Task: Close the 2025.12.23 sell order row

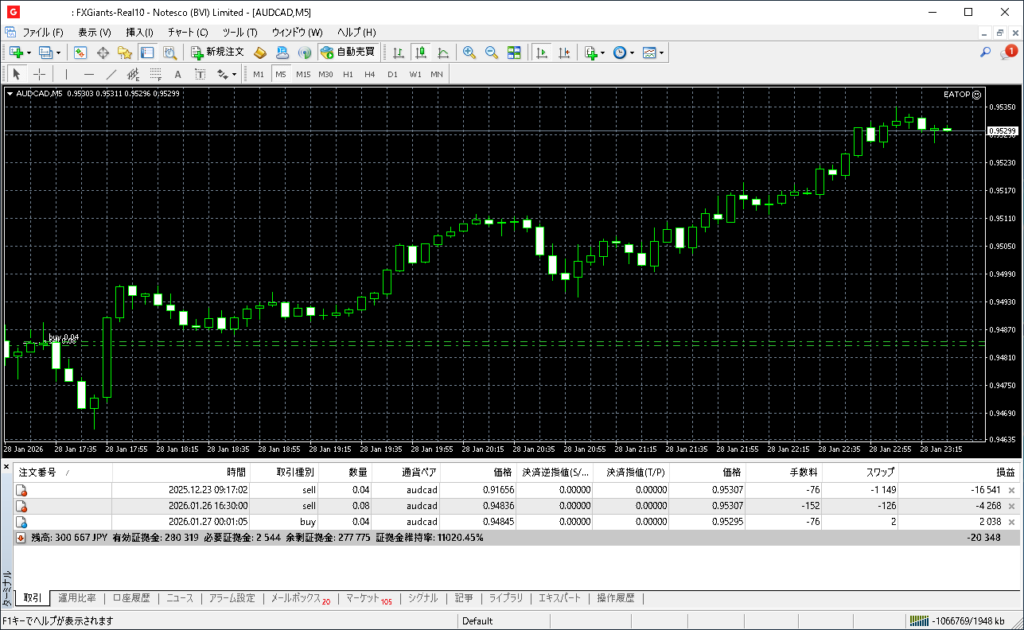Action: pos(1011,490)
